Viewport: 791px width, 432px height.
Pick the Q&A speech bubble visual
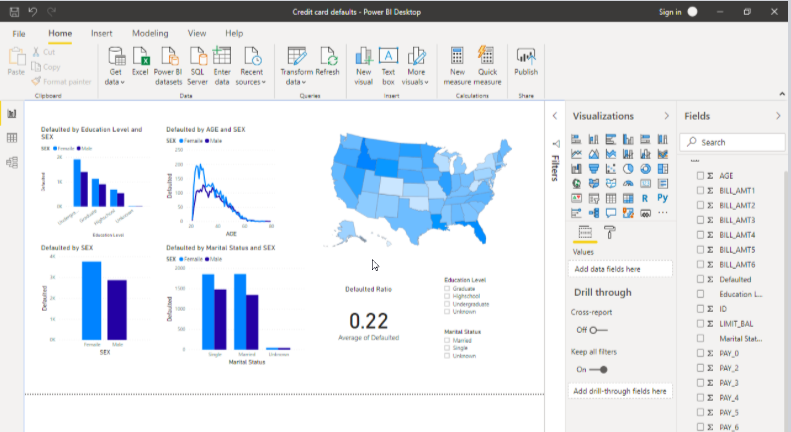point(611,213)
